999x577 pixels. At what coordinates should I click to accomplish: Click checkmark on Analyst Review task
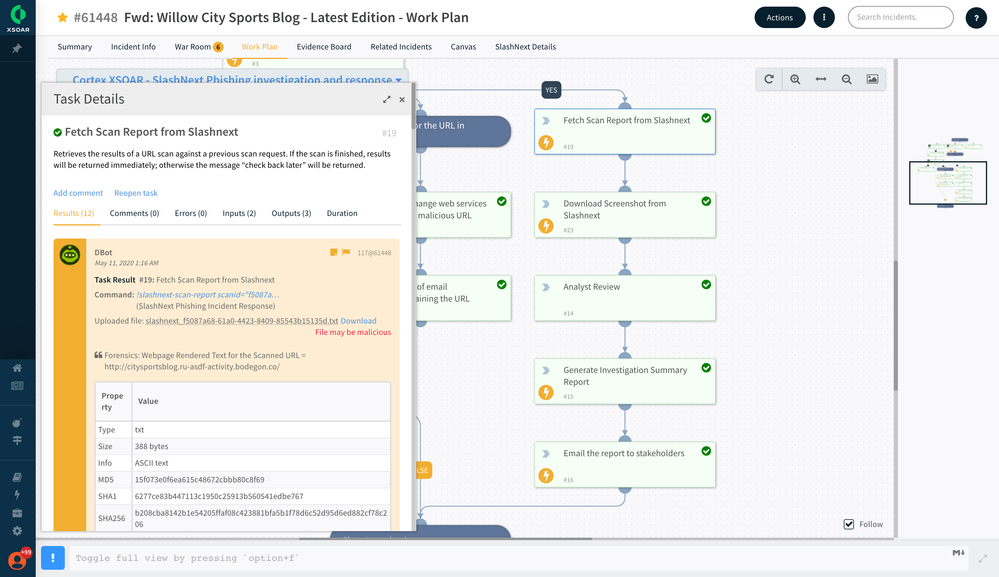(x=706, y=285)
